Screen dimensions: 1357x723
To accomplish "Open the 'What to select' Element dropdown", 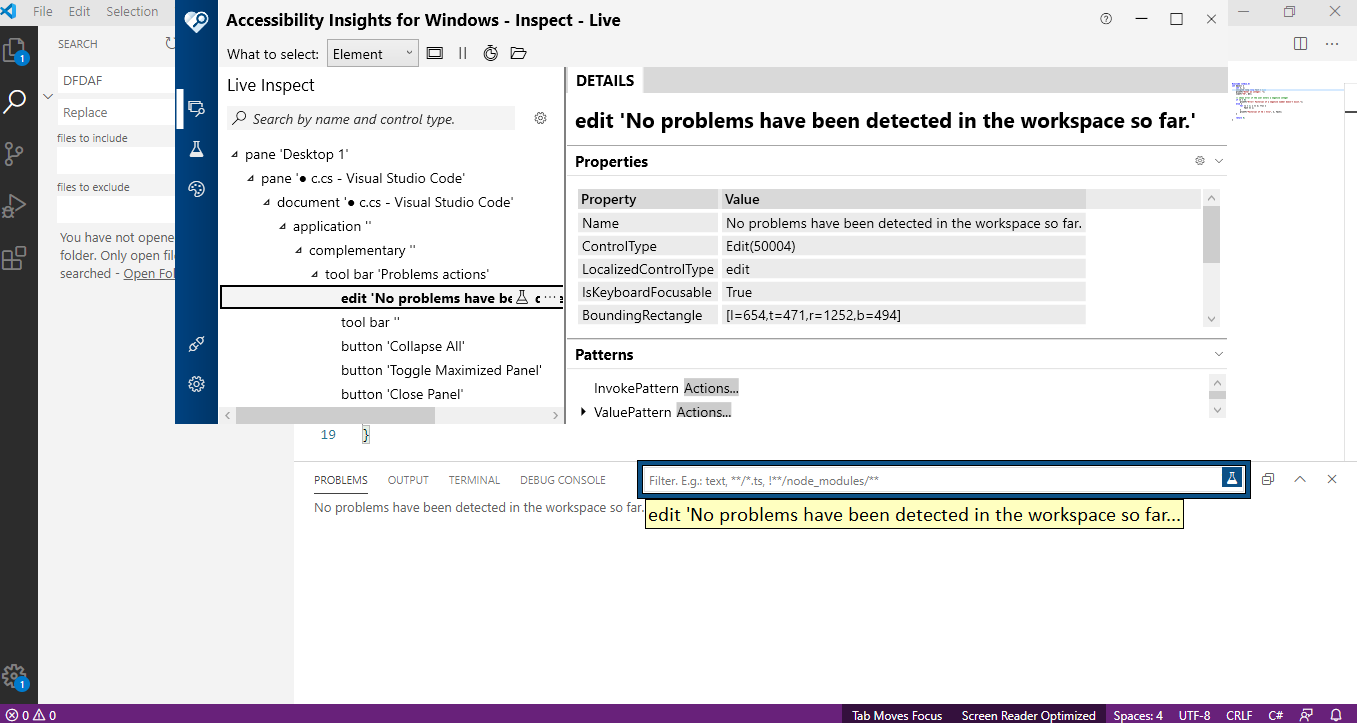I will [x=372, y=53].
